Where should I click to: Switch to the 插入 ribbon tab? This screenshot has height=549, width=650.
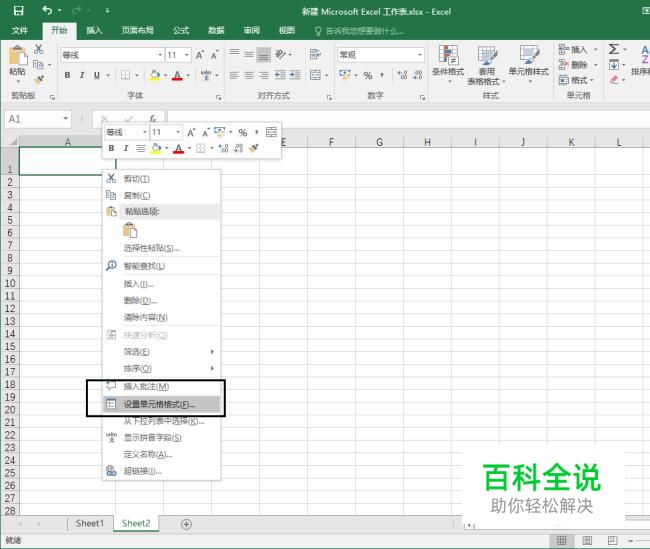click(94, 30)
